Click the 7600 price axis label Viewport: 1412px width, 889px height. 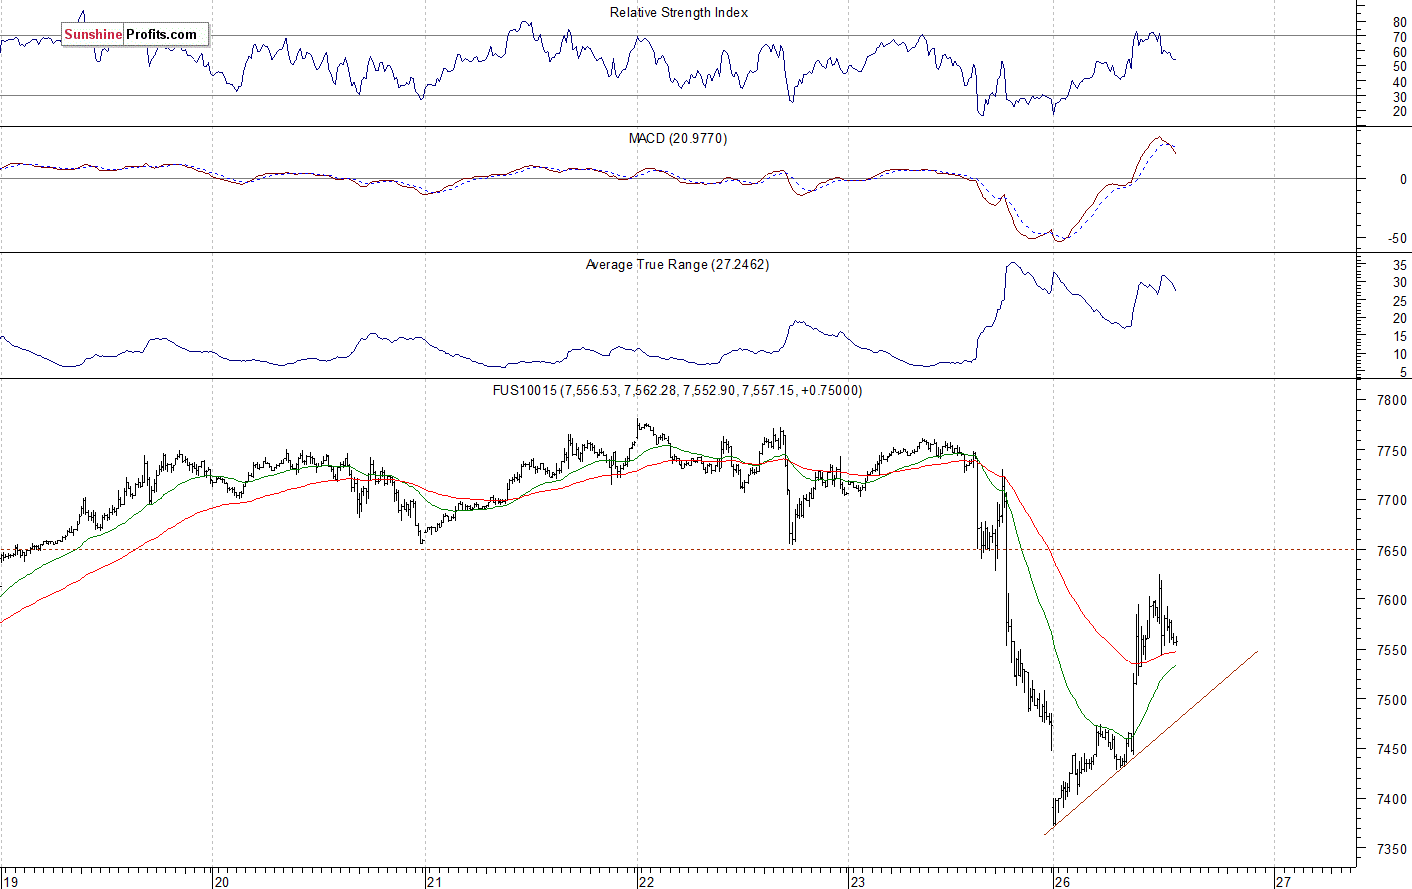1392,600
